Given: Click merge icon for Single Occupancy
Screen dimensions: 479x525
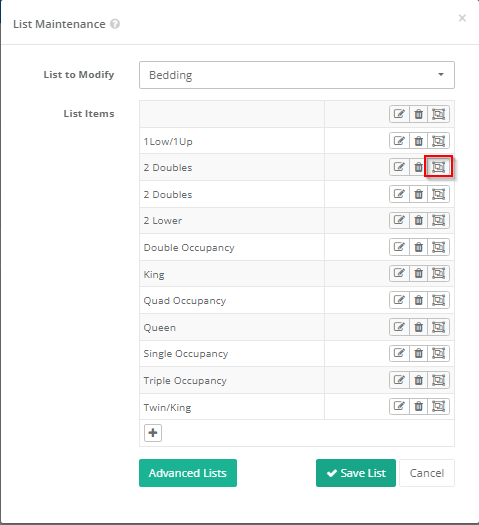Looking at the screenshot, I should [438, 353].
